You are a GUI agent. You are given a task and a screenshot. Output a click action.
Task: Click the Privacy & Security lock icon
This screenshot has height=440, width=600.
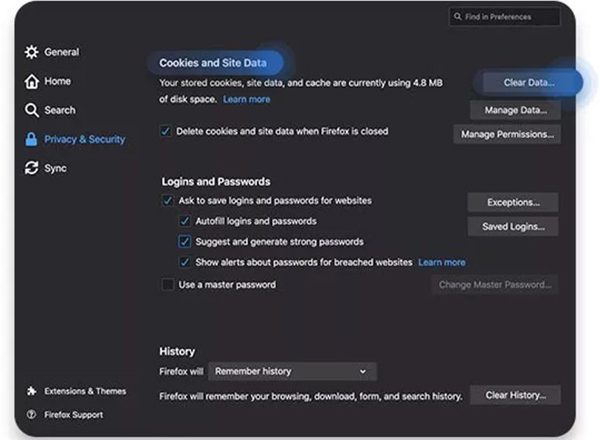pyautogui.click(x=31, y=139)
